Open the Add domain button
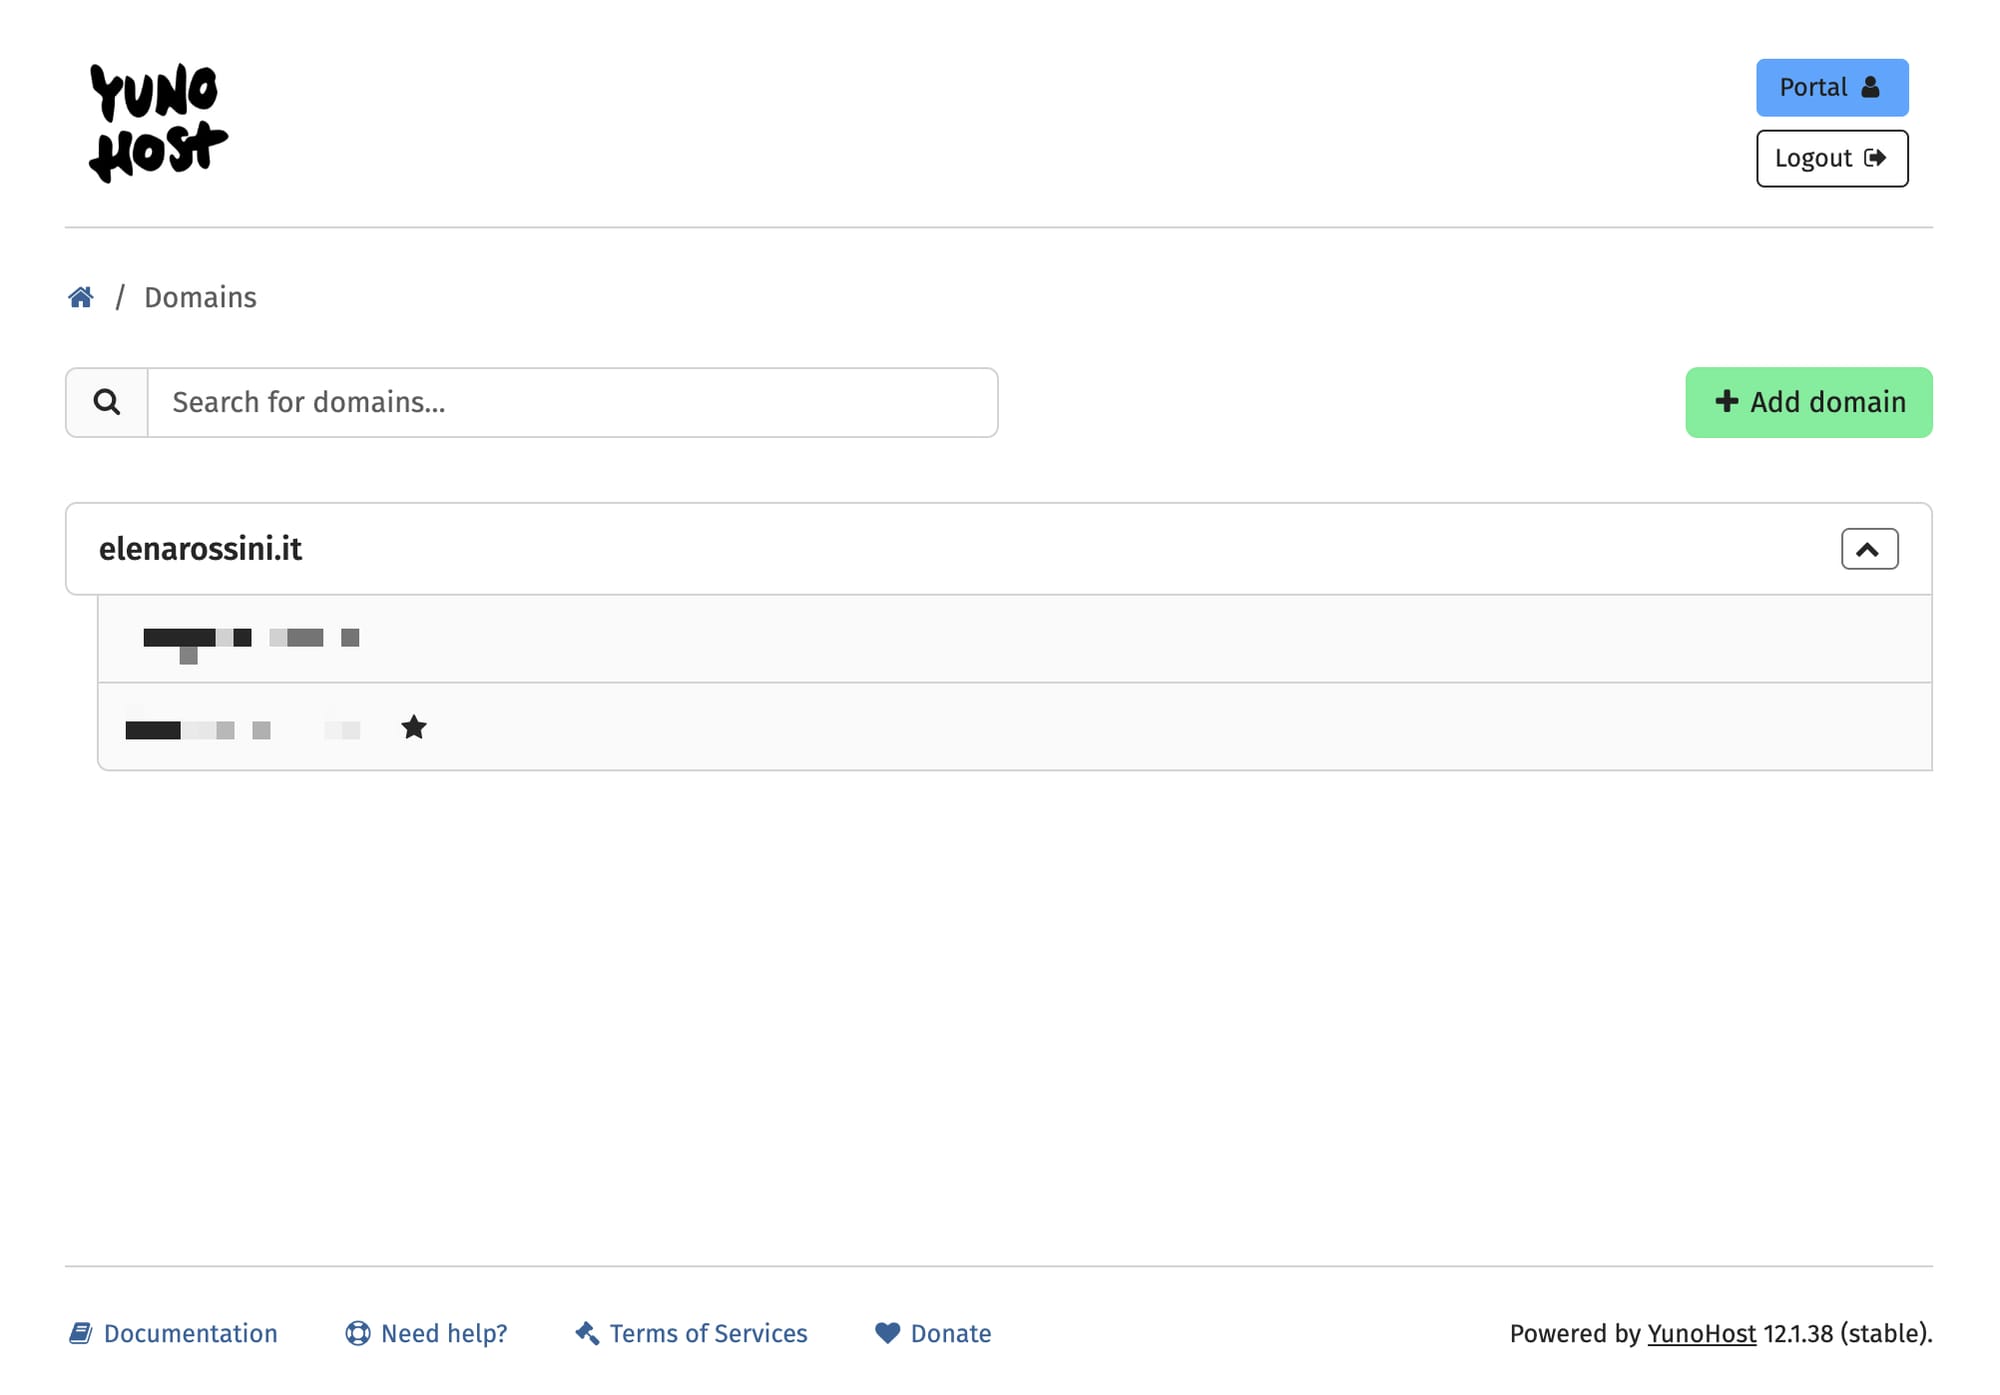This screenshot has width=2000, height=1395. click(x=1807, y=402)
